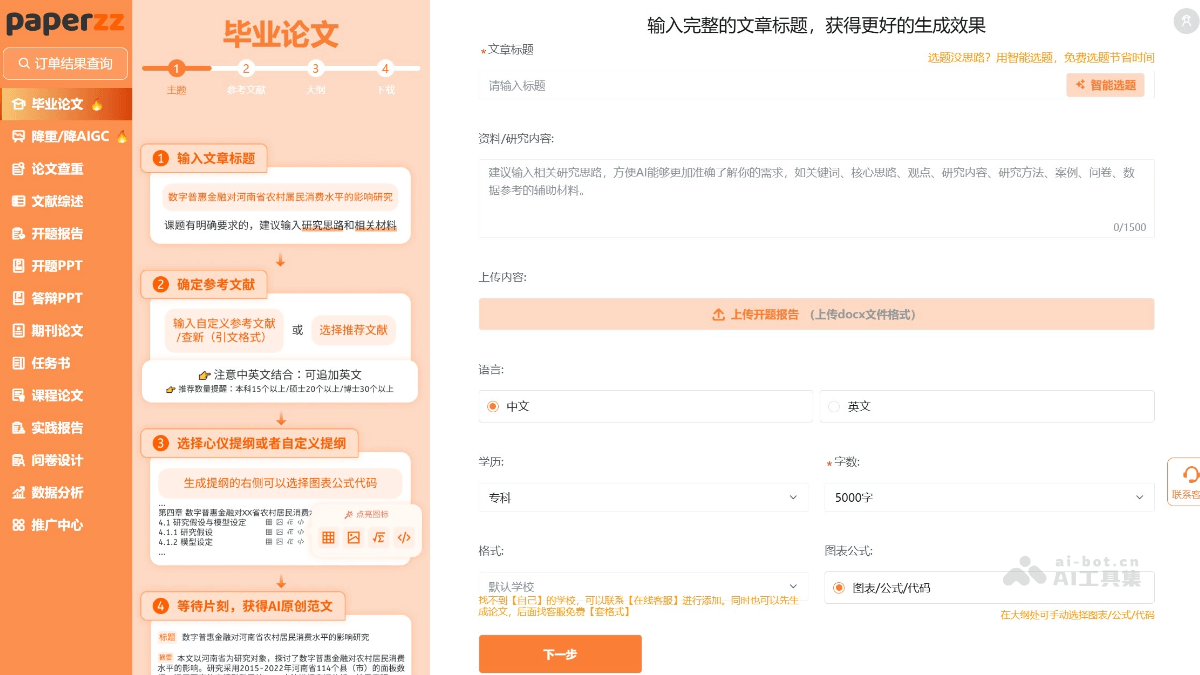Open the 字数 dropdown showing 5000字
The image size is (1200, 675).
987,496
